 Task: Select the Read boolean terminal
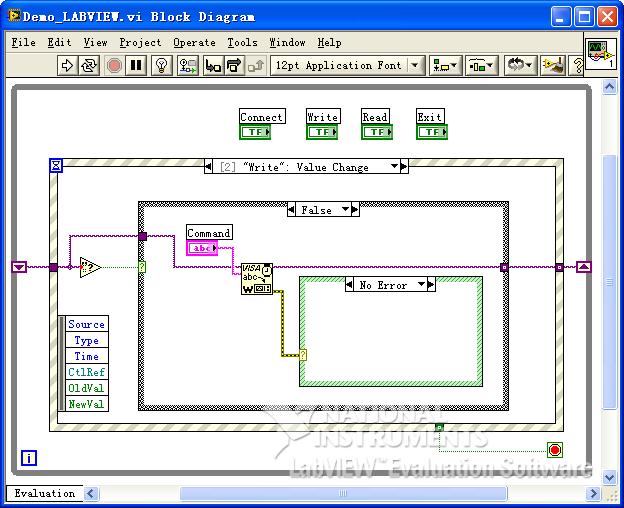click(x=377, y=132)
